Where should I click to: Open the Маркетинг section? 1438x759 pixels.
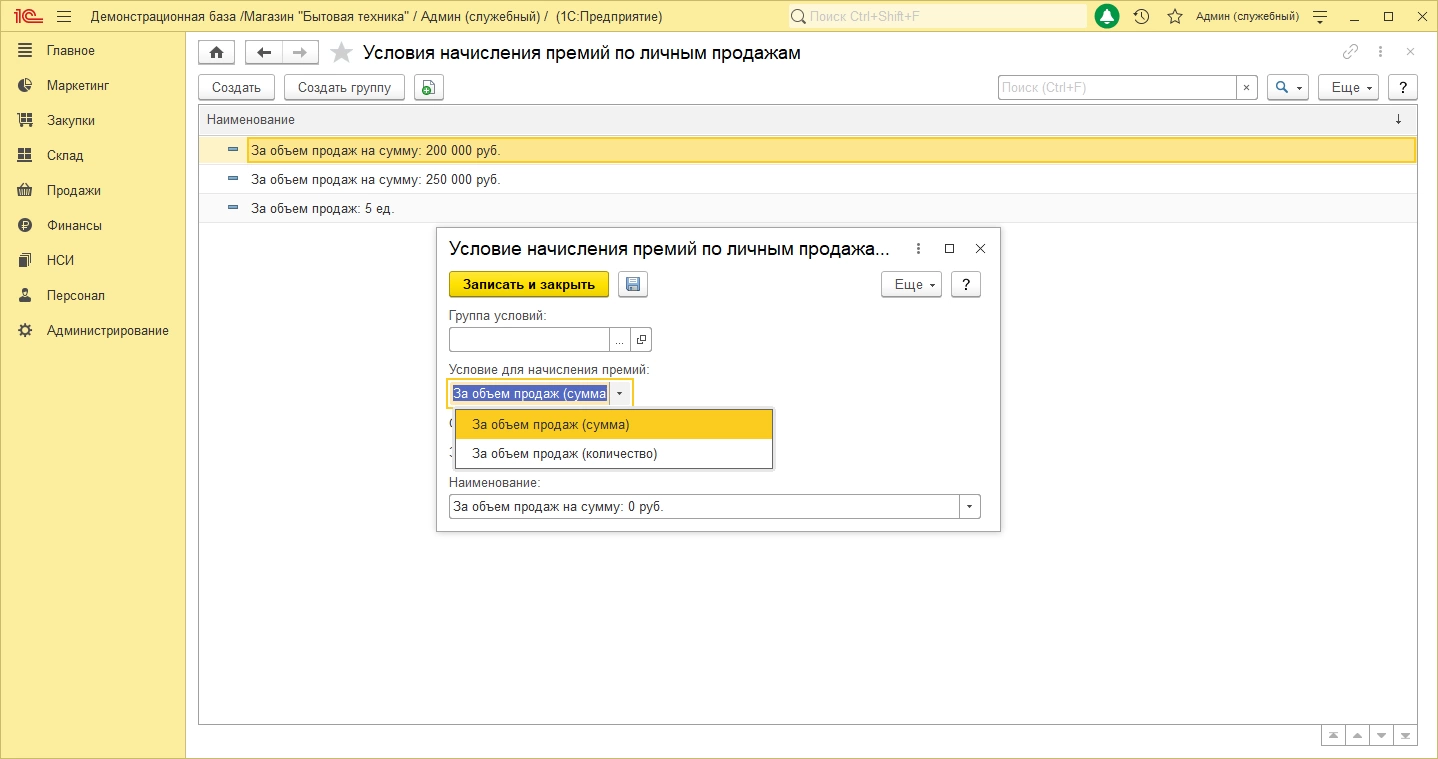click(78, 86)
